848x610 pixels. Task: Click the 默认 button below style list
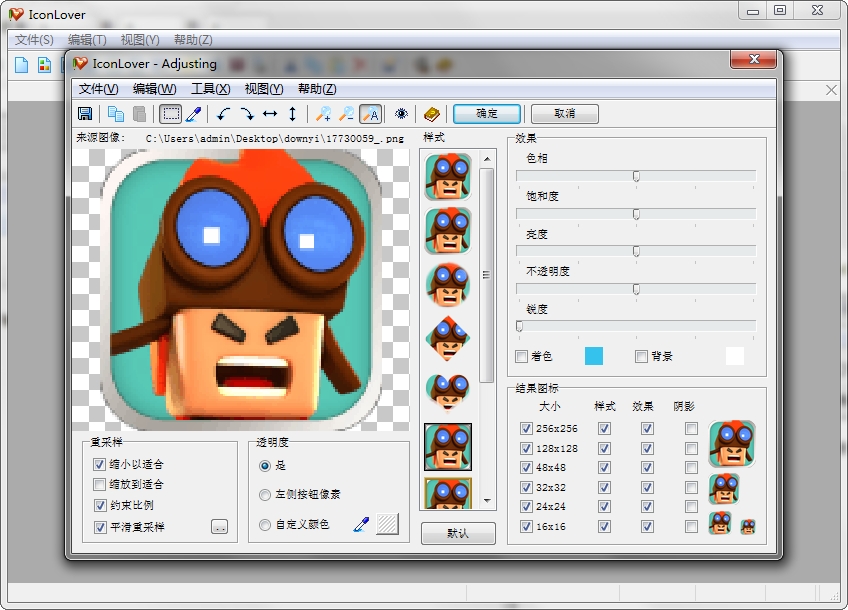(x=456, y=533)
